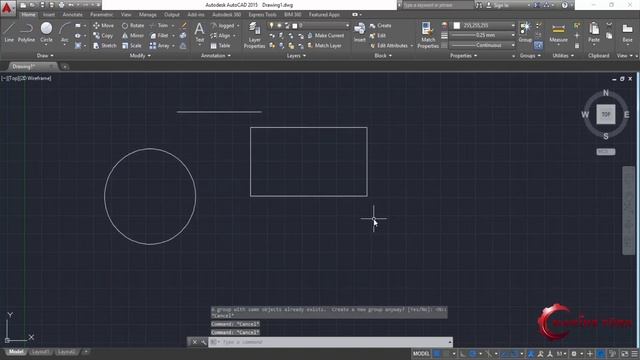This screenshot has height=360, width=640.
Task: Switch to the Insert ribbon tab
Action: [49, 14]
